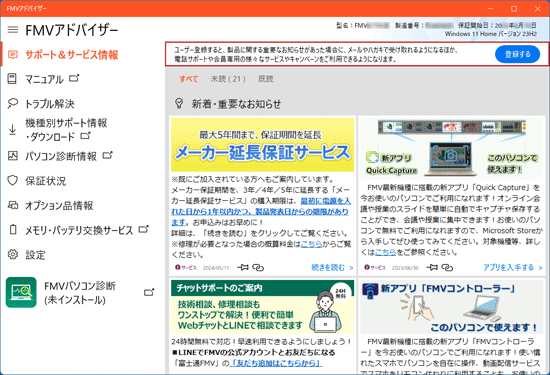Open メーカー延長保証サービス banner image
The image size is (550, 375).
pyautogui.click(x=262, y=145)
